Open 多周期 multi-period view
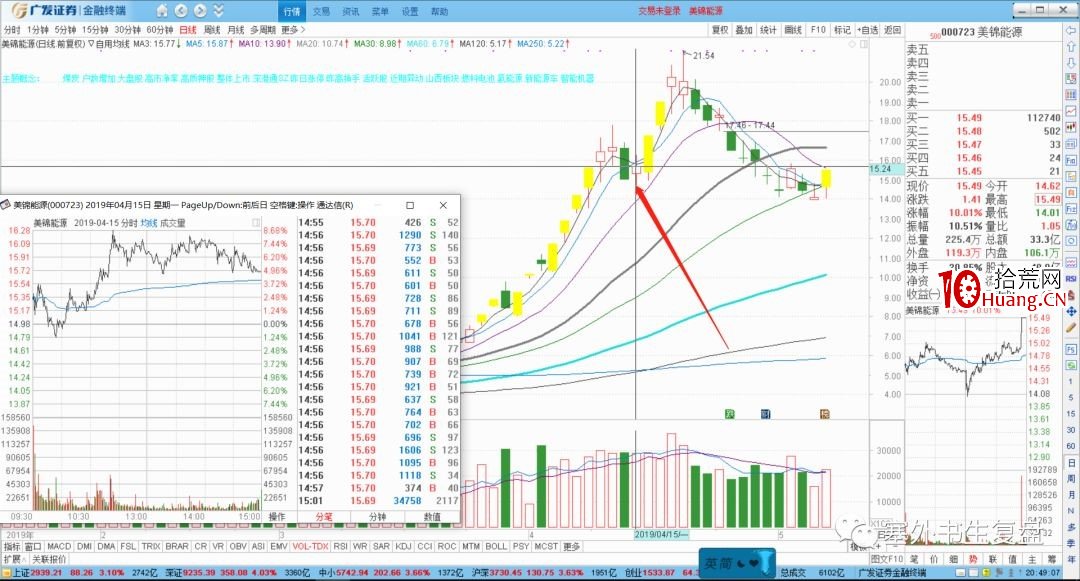This screenshot has height=581, width=1080. pyautogui.click(x=262, y=30)
